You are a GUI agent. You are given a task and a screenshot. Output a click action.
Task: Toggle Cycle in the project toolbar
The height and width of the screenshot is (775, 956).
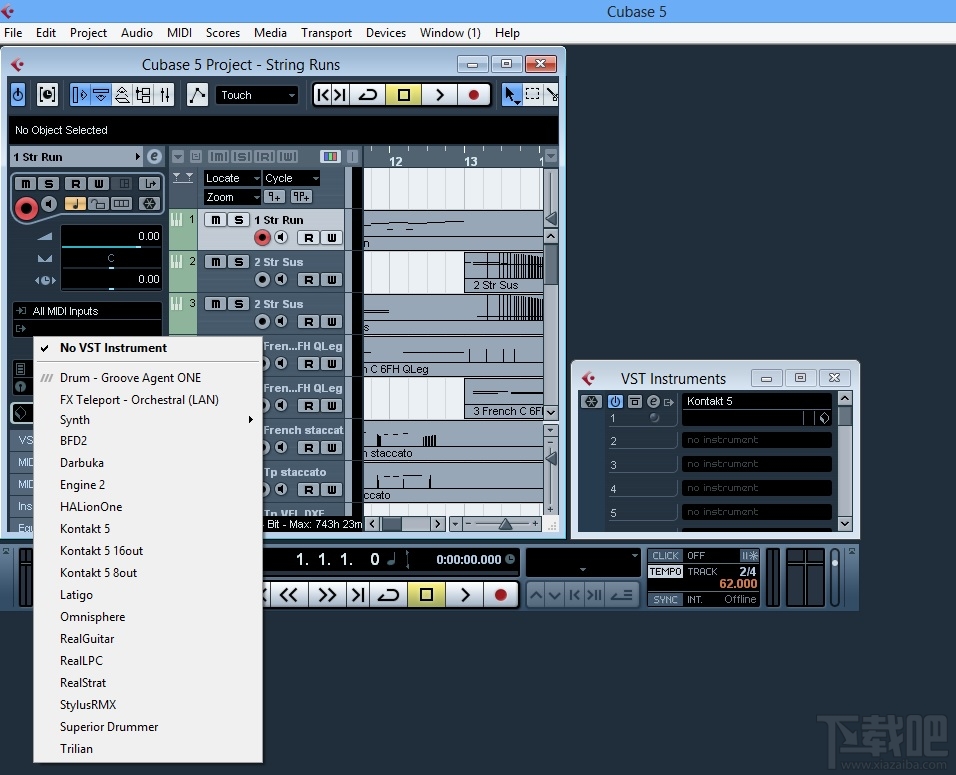[x=368, y=95]
